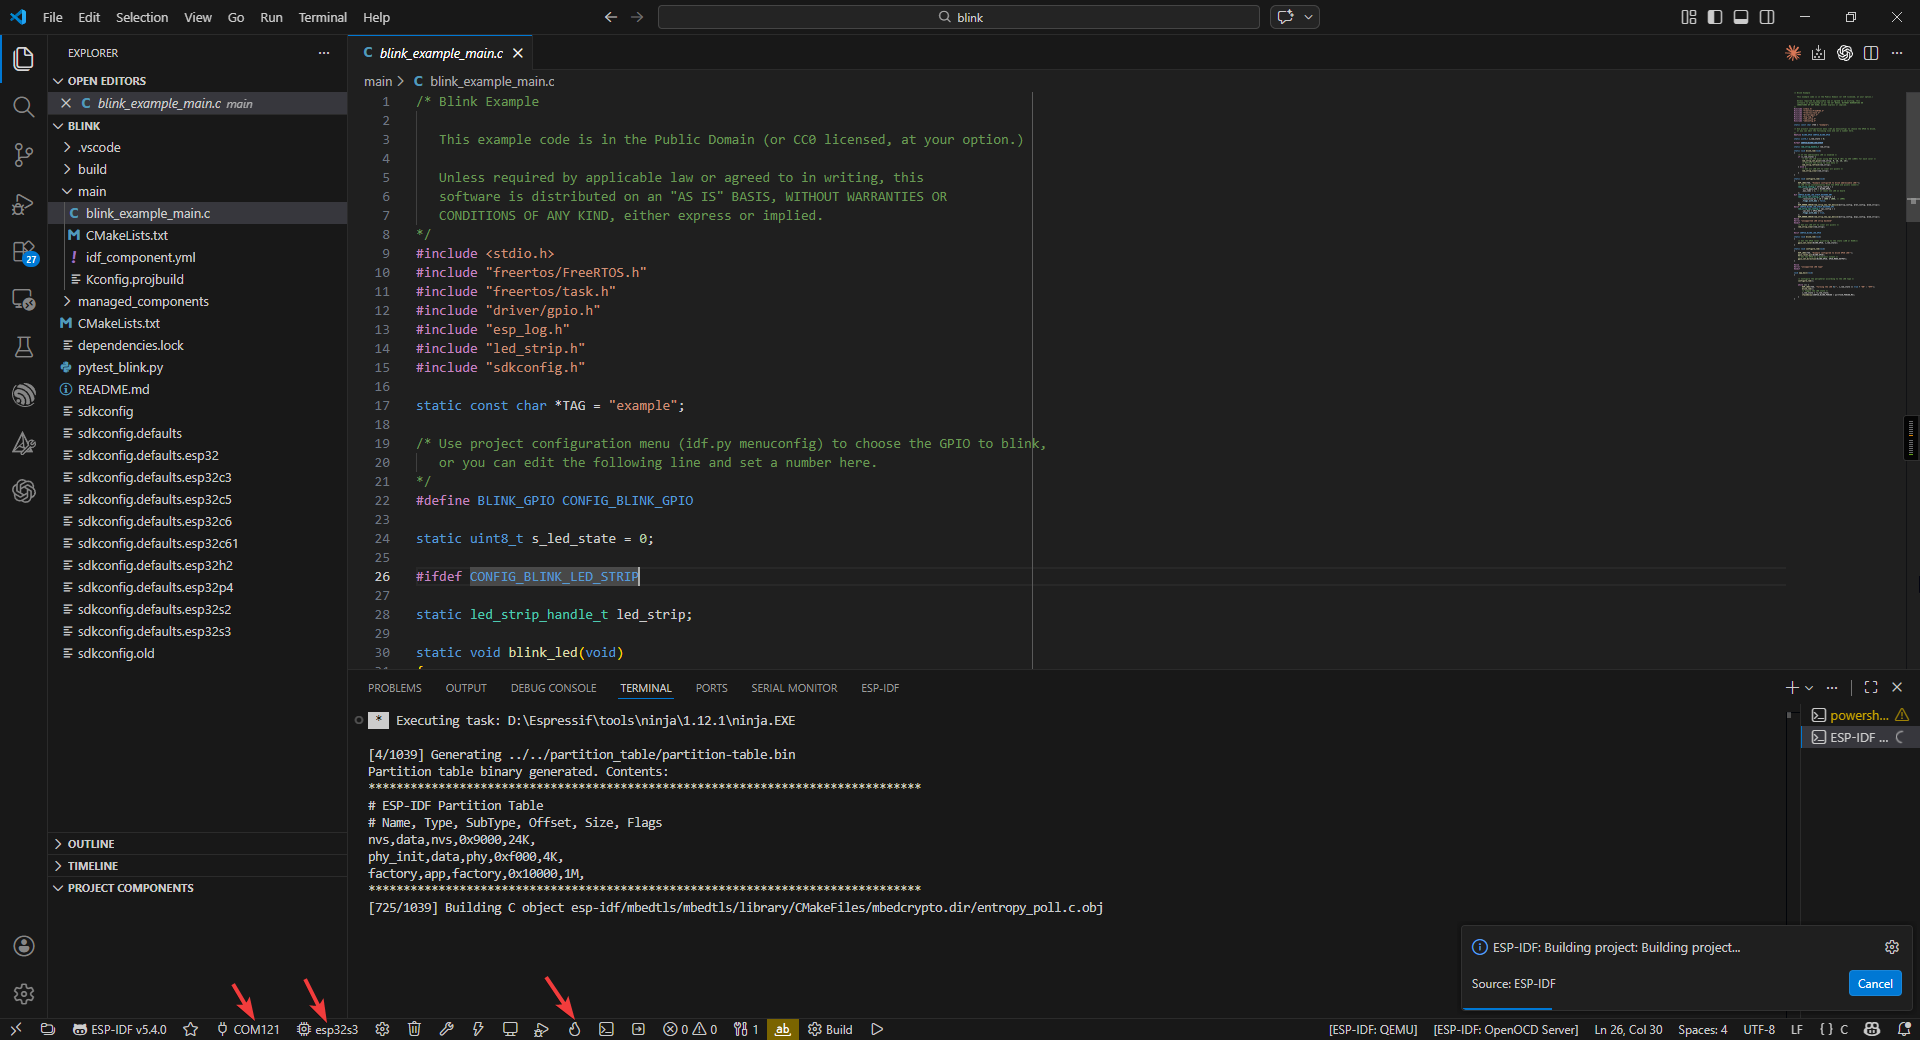Toggle the highlighted 'ab' status bar item

click(783, 1029)
